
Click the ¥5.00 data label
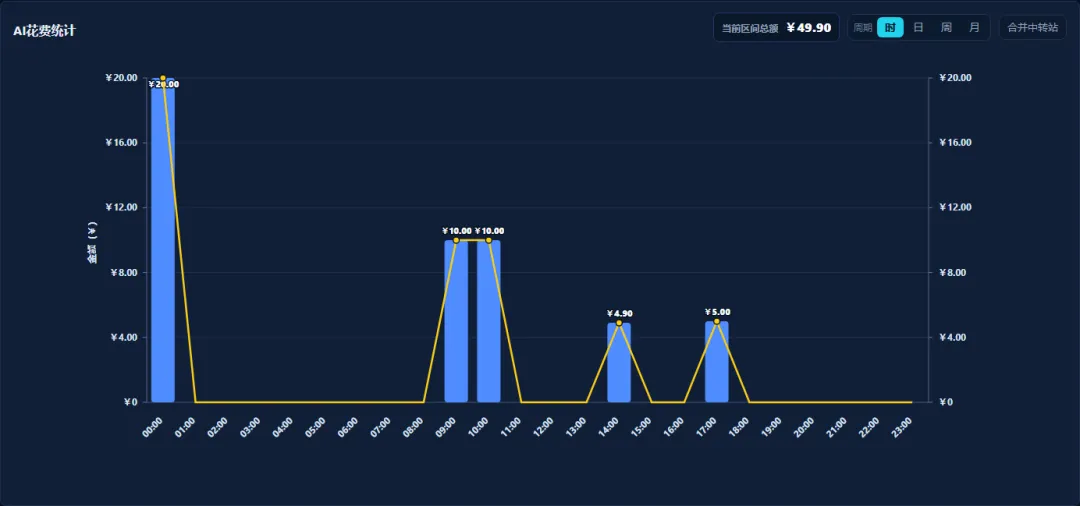pos(718,312)
